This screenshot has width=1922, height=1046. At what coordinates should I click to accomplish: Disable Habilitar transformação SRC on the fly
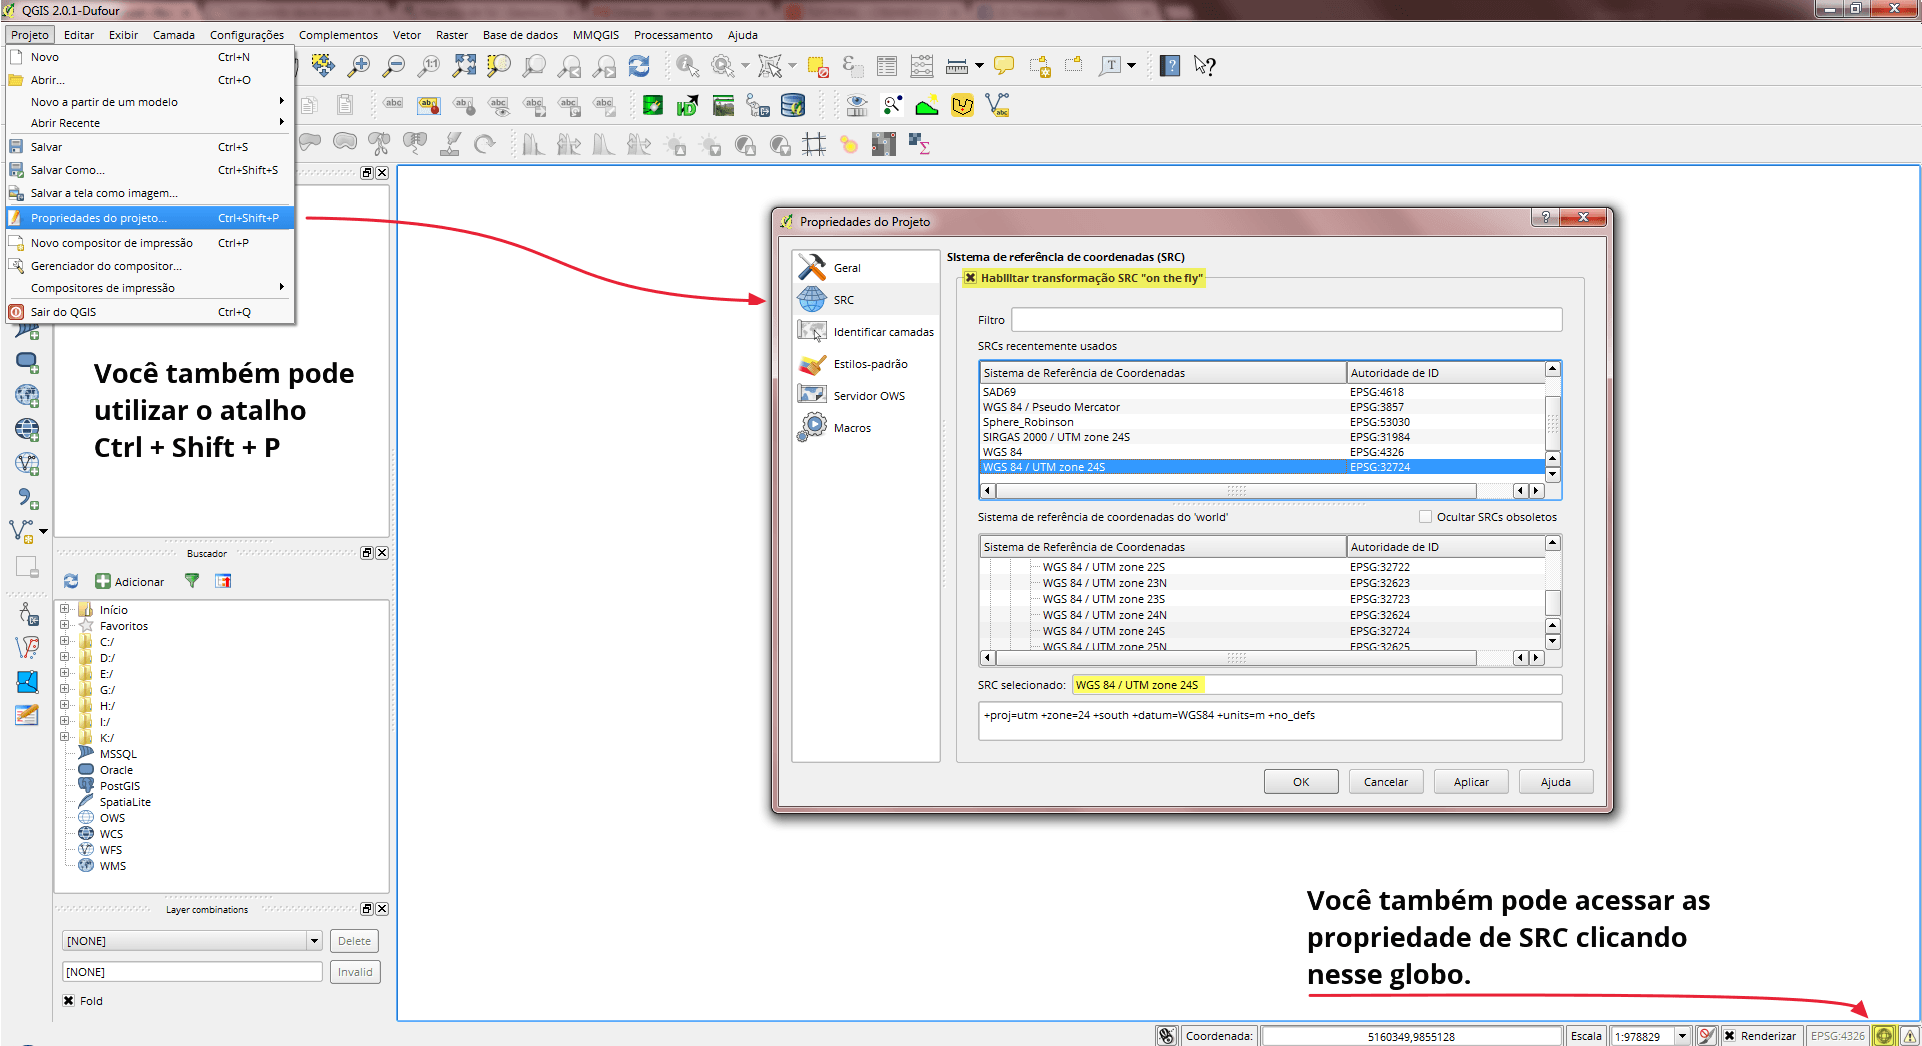(x=971, y=277)
